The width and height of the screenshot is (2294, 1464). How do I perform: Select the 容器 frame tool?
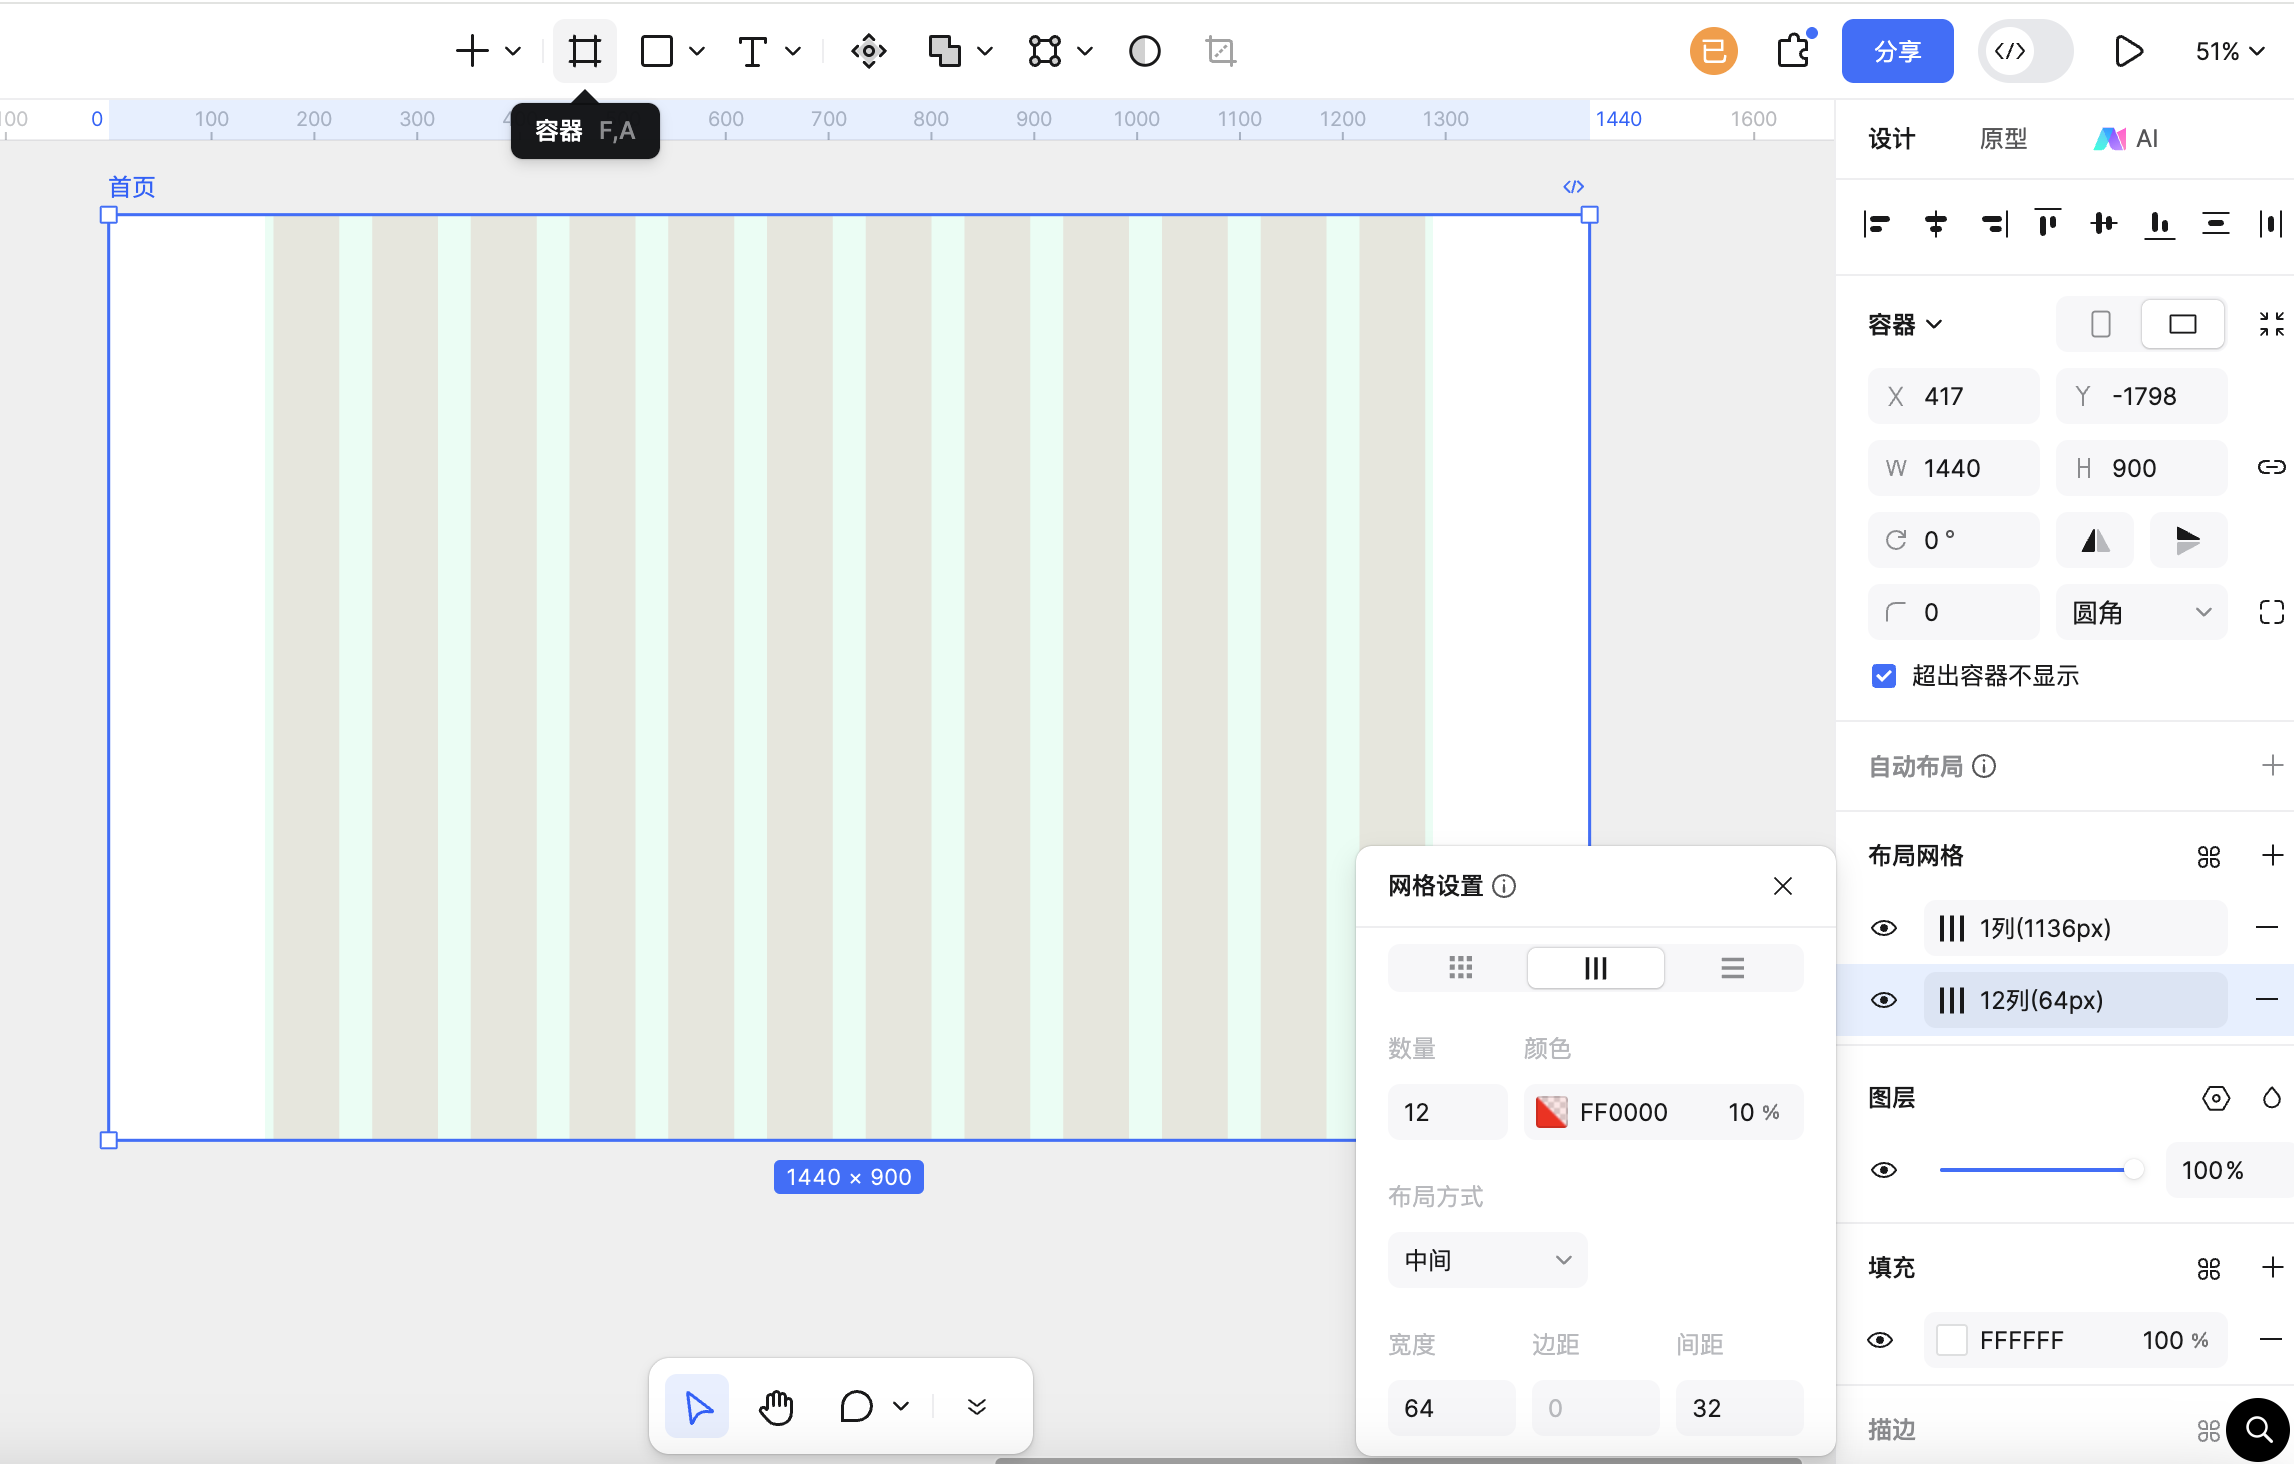584,50
